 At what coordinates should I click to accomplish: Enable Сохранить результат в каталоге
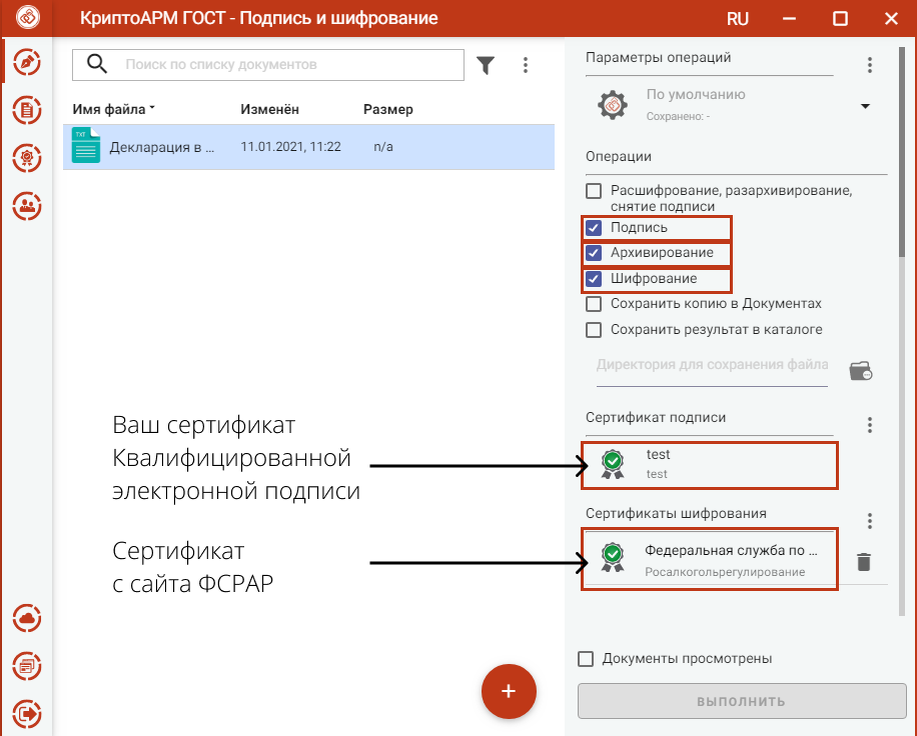pos(594,330)
